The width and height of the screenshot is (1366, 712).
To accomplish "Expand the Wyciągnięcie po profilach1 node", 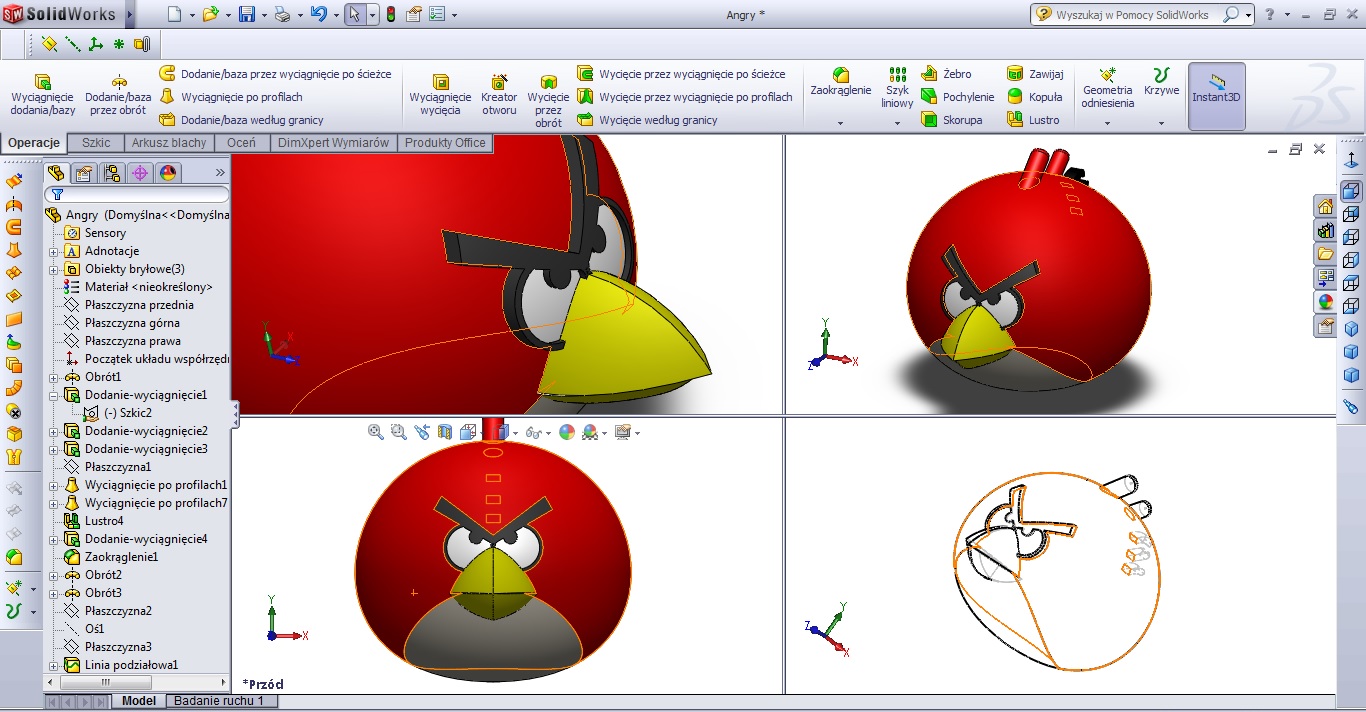I will click(x=53, y=485).
